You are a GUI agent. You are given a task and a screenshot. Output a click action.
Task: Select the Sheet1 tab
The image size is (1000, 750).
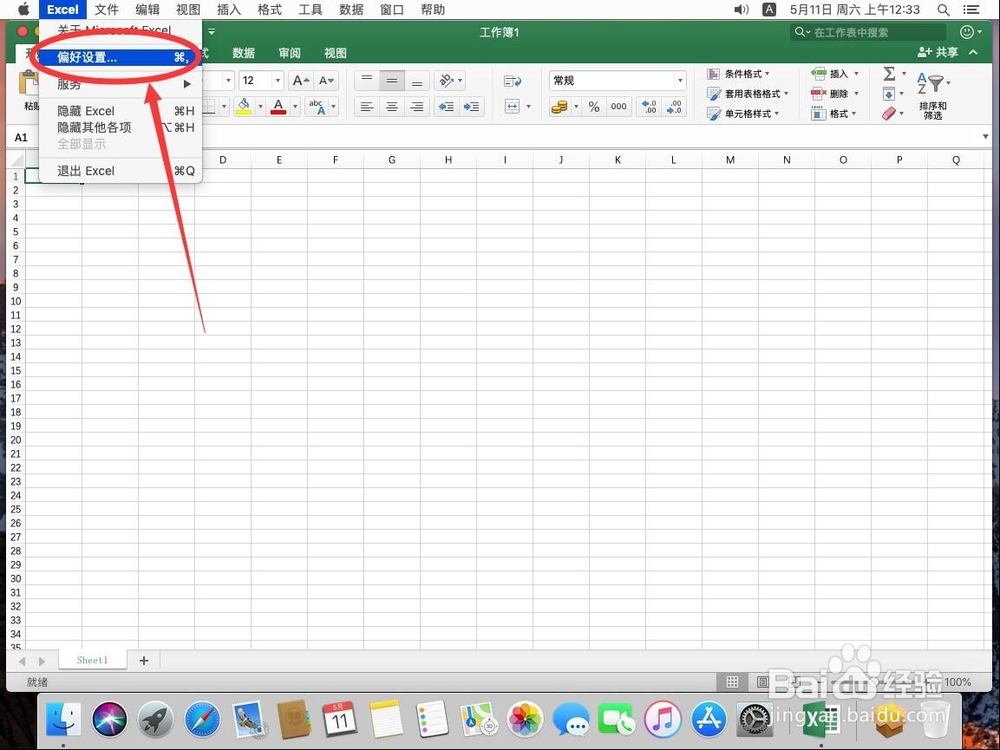[92, 660]
